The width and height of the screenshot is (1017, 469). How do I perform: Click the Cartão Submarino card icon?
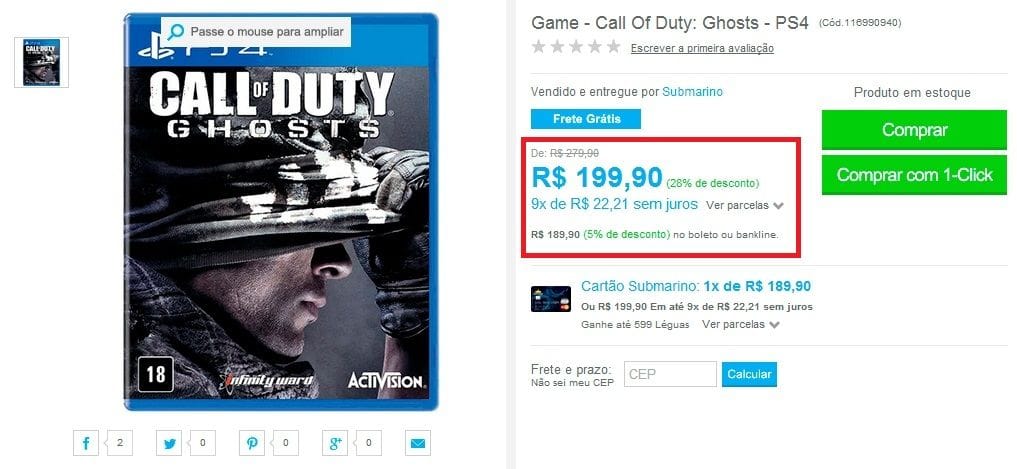[x=551, y=299]
